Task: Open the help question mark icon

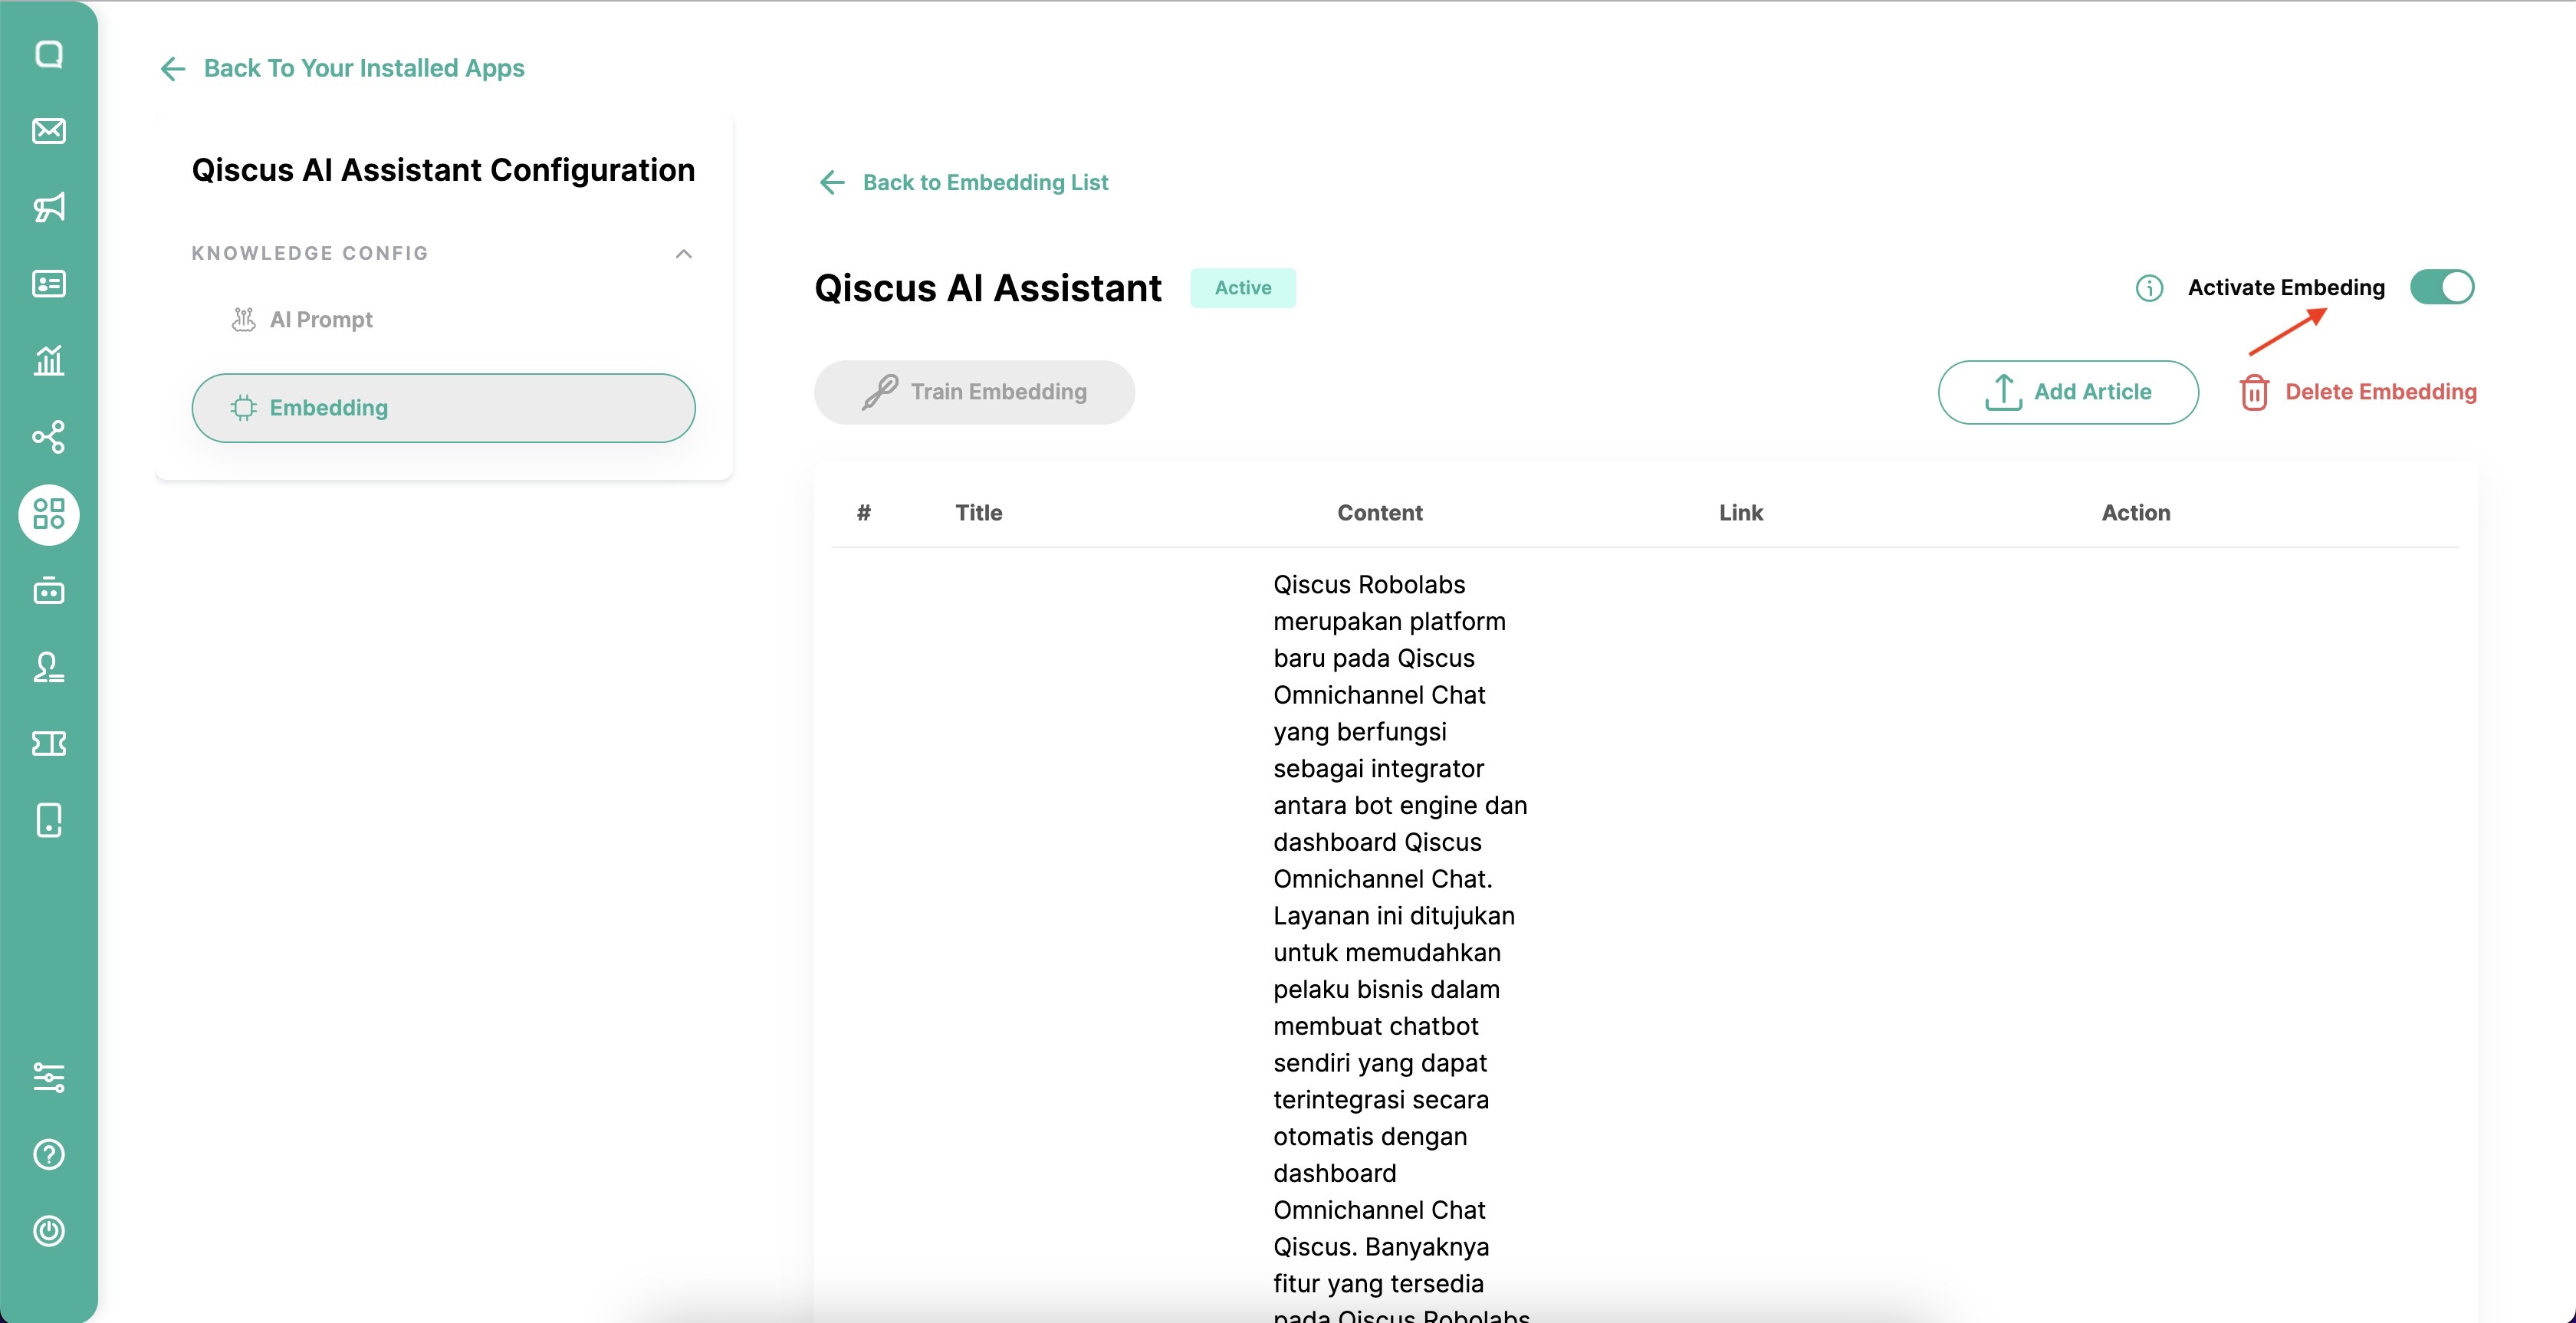Action: click(x=49, y=1154)
